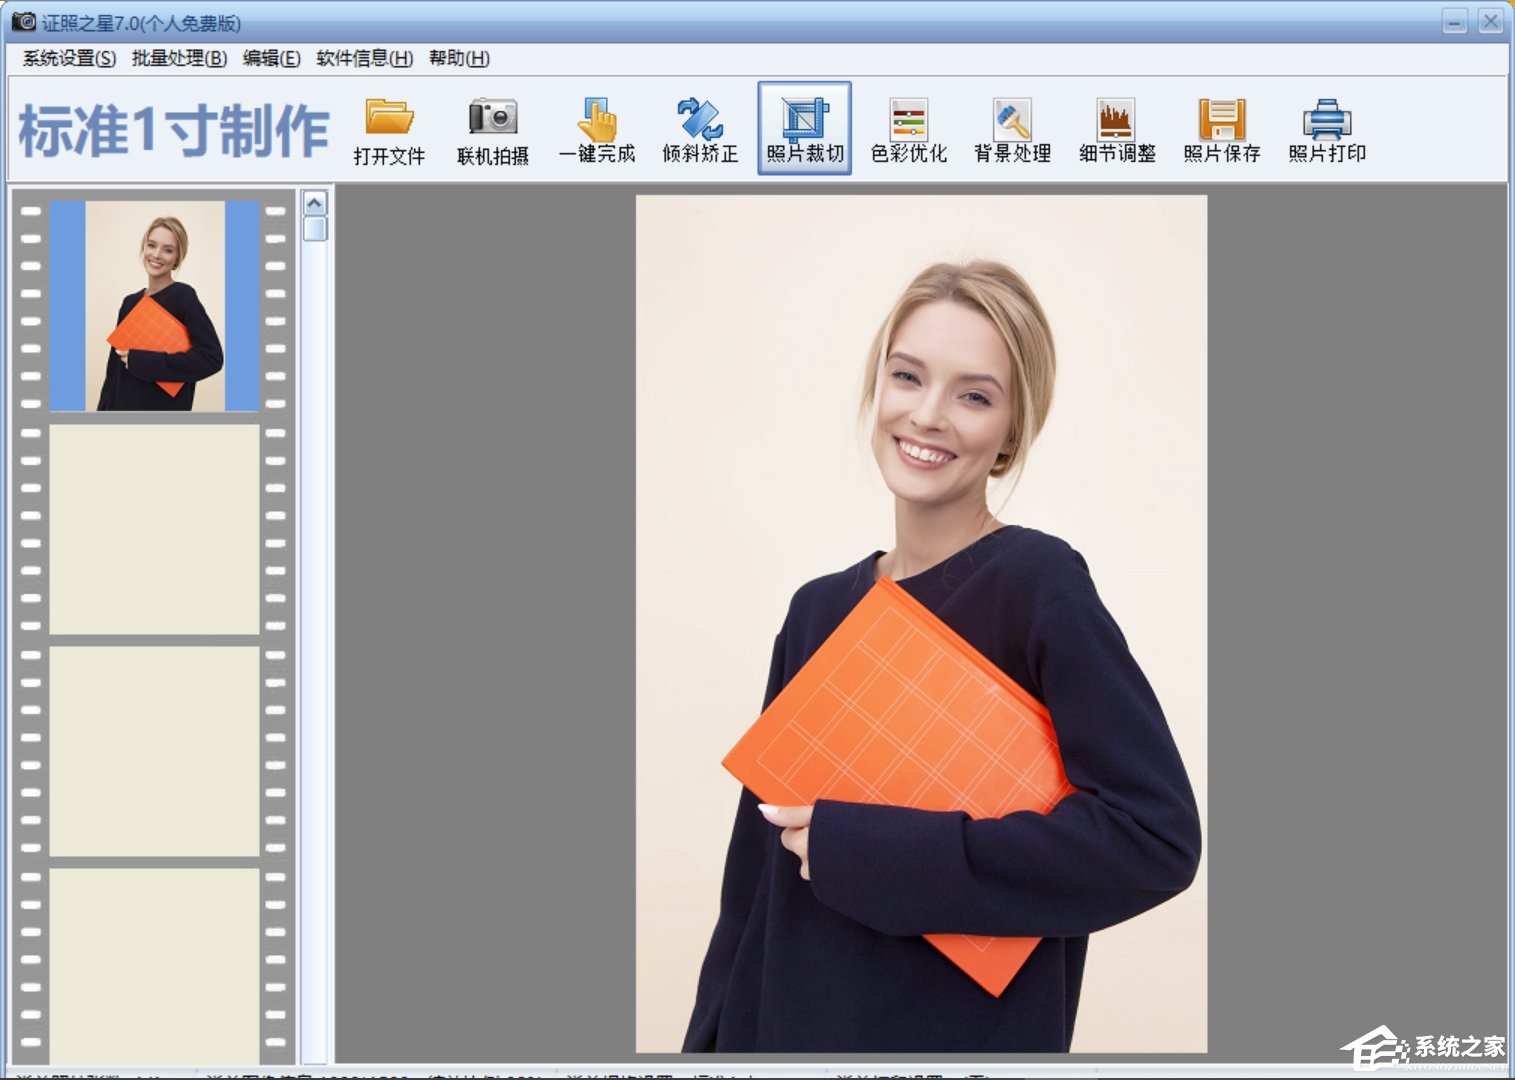This screenshot has height=1080, width=1515.
Task: Click the 证照之星 camera icon in title bar
Action: [x=24, y=21]
